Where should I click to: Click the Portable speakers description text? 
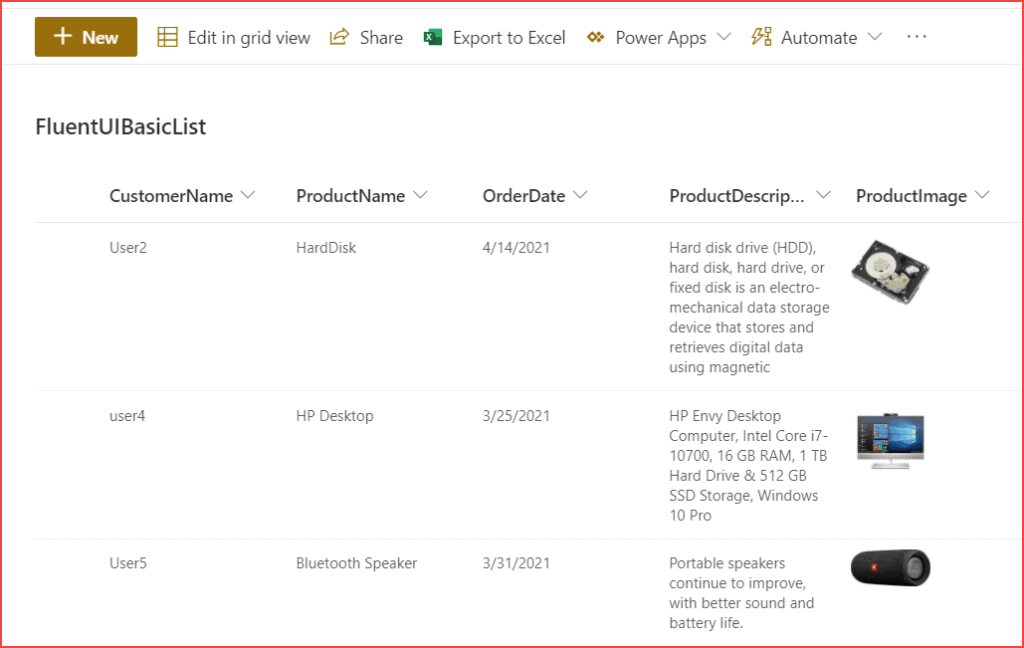741,593
